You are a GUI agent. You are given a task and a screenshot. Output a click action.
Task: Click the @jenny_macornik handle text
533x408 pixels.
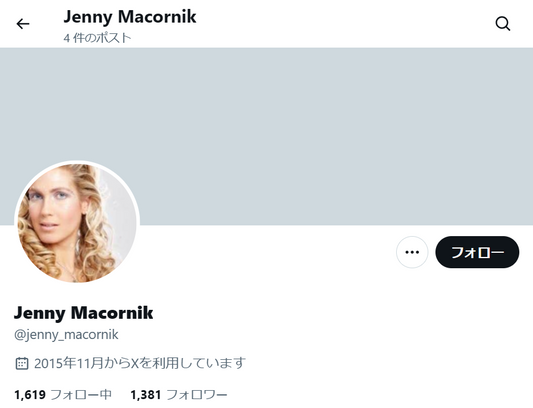coord(66,335)
